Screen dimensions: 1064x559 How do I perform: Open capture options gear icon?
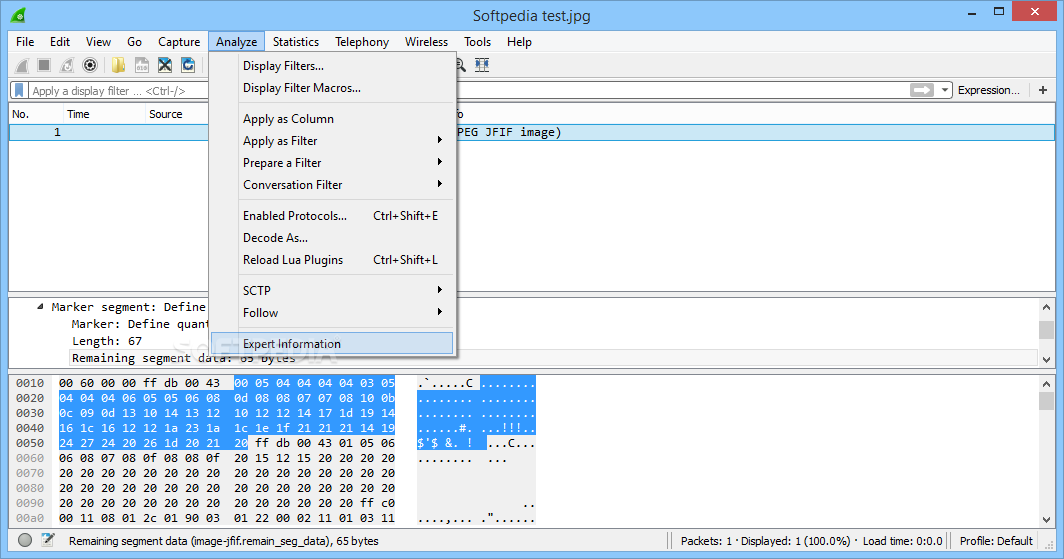90,65
